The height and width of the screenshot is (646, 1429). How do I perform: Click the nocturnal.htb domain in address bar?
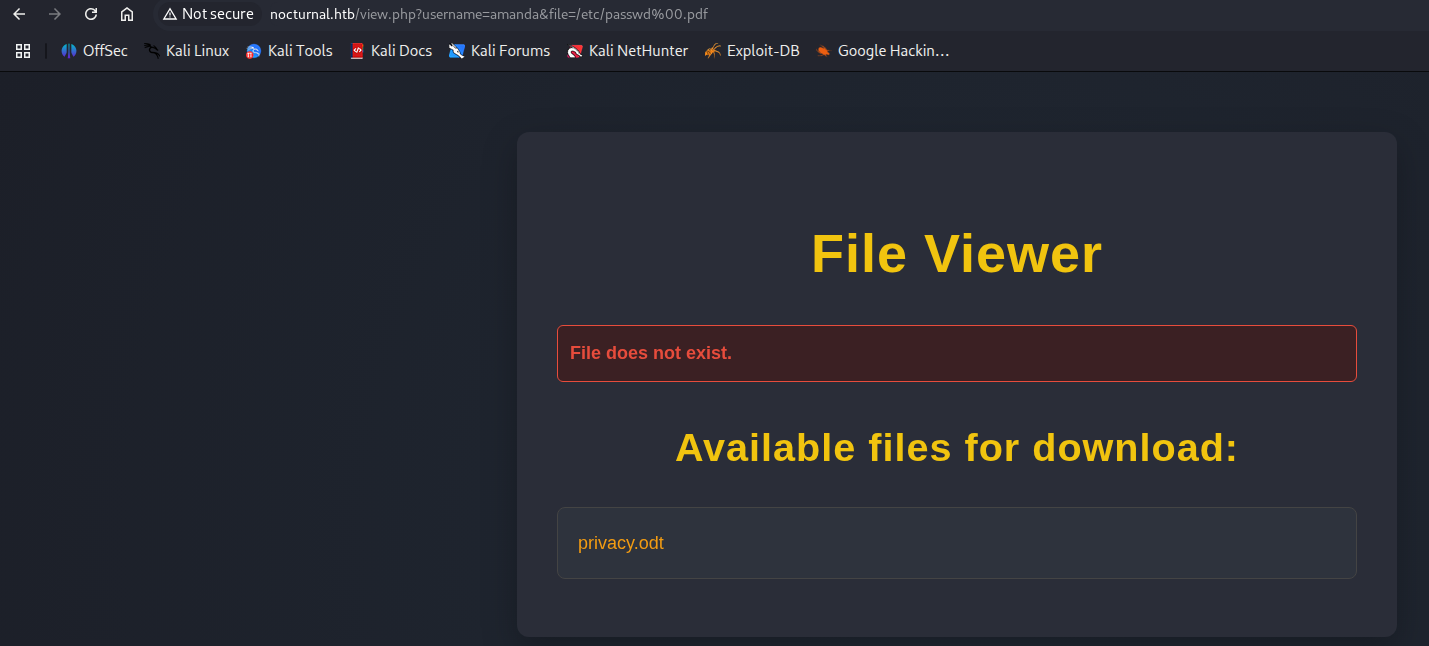point(312,14)
